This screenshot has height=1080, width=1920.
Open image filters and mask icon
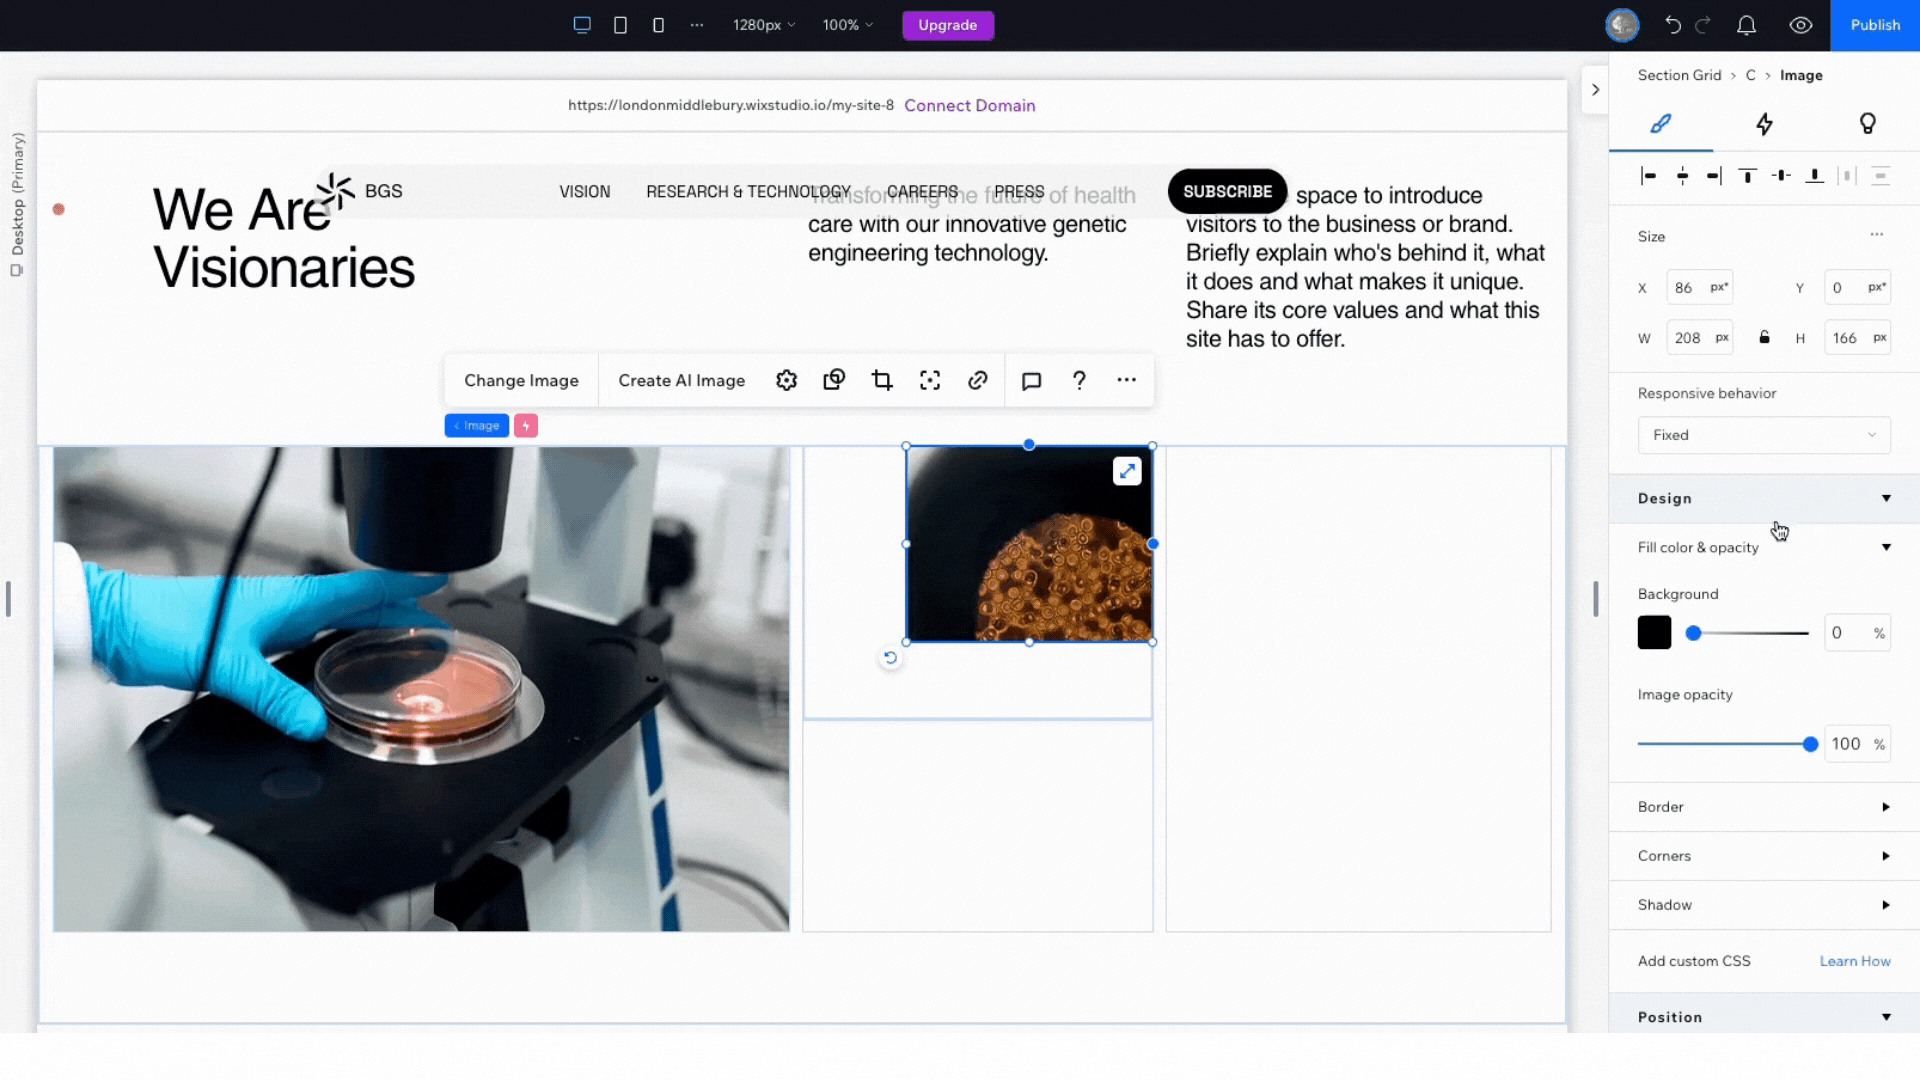click(x=834, y=380)
